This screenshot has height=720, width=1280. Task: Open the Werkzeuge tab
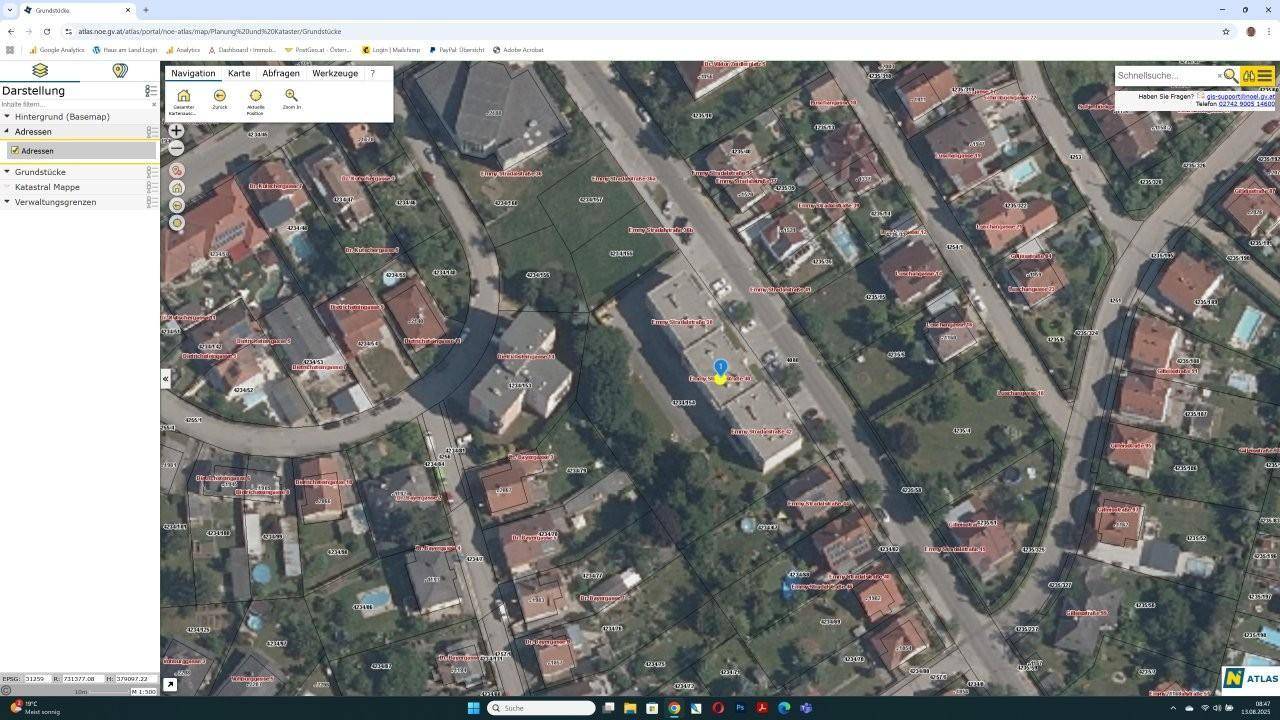pos(335,73)
